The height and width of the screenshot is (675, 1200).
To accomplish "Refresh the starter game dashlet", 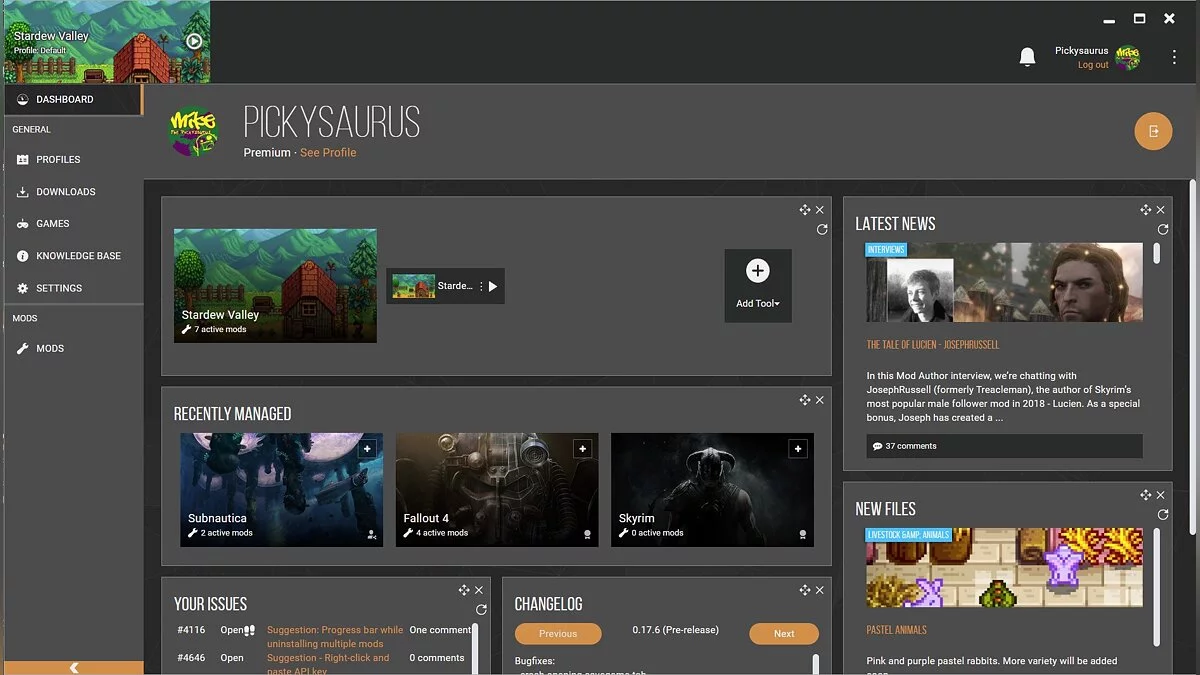I will pyautogui.click(x=822, y=229).
